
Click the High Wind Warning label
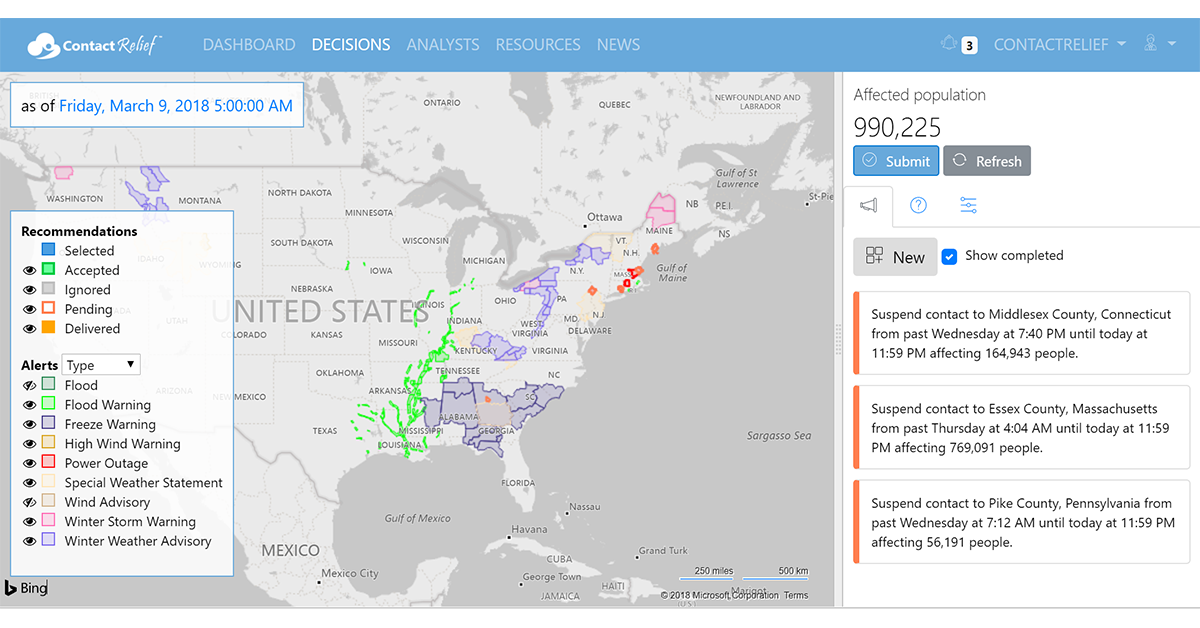click(123, 444)
